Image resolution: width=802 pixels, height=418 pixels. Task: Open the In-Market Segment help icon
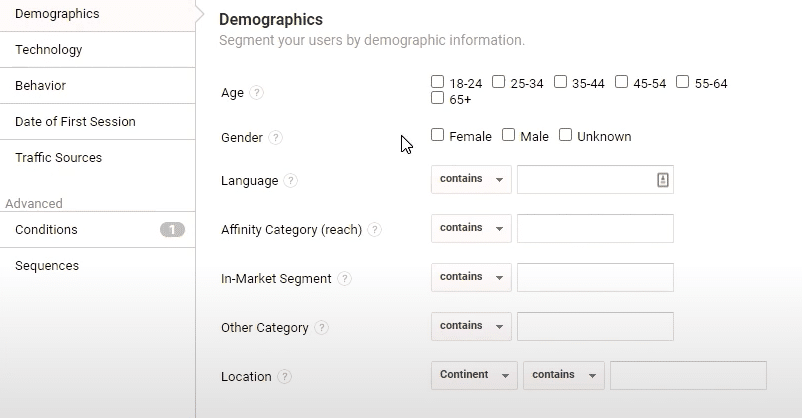pyautogui.click(x=345, y=279)
